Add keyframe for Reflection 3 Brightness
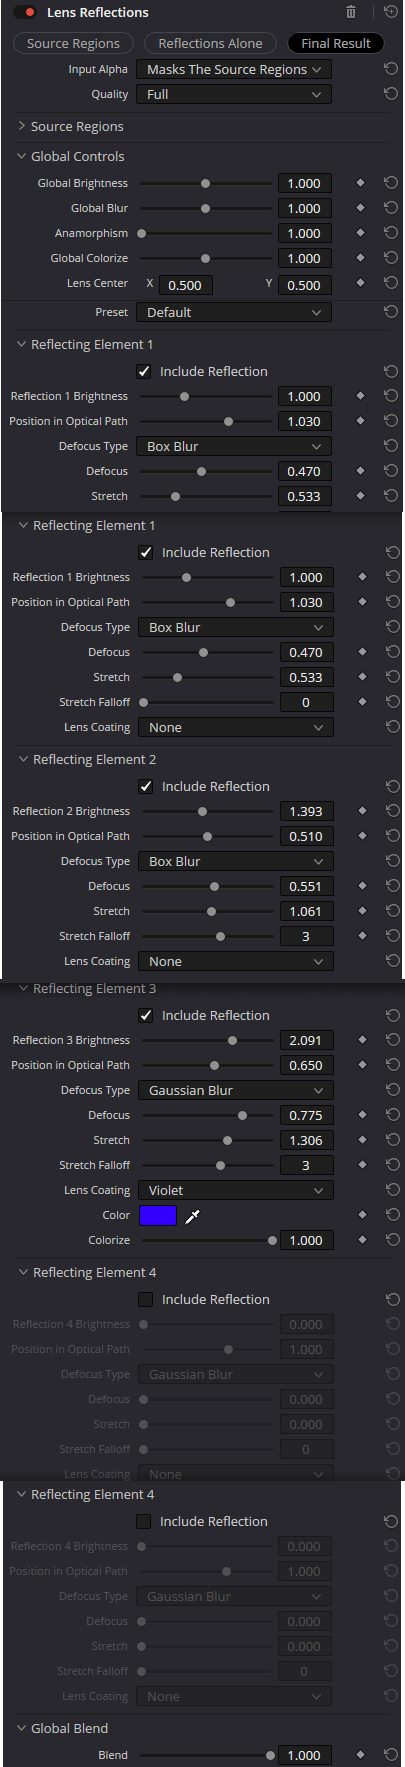Image resolution: width=405 pixels, height=1767 pixels. (x=362, y=1040)
